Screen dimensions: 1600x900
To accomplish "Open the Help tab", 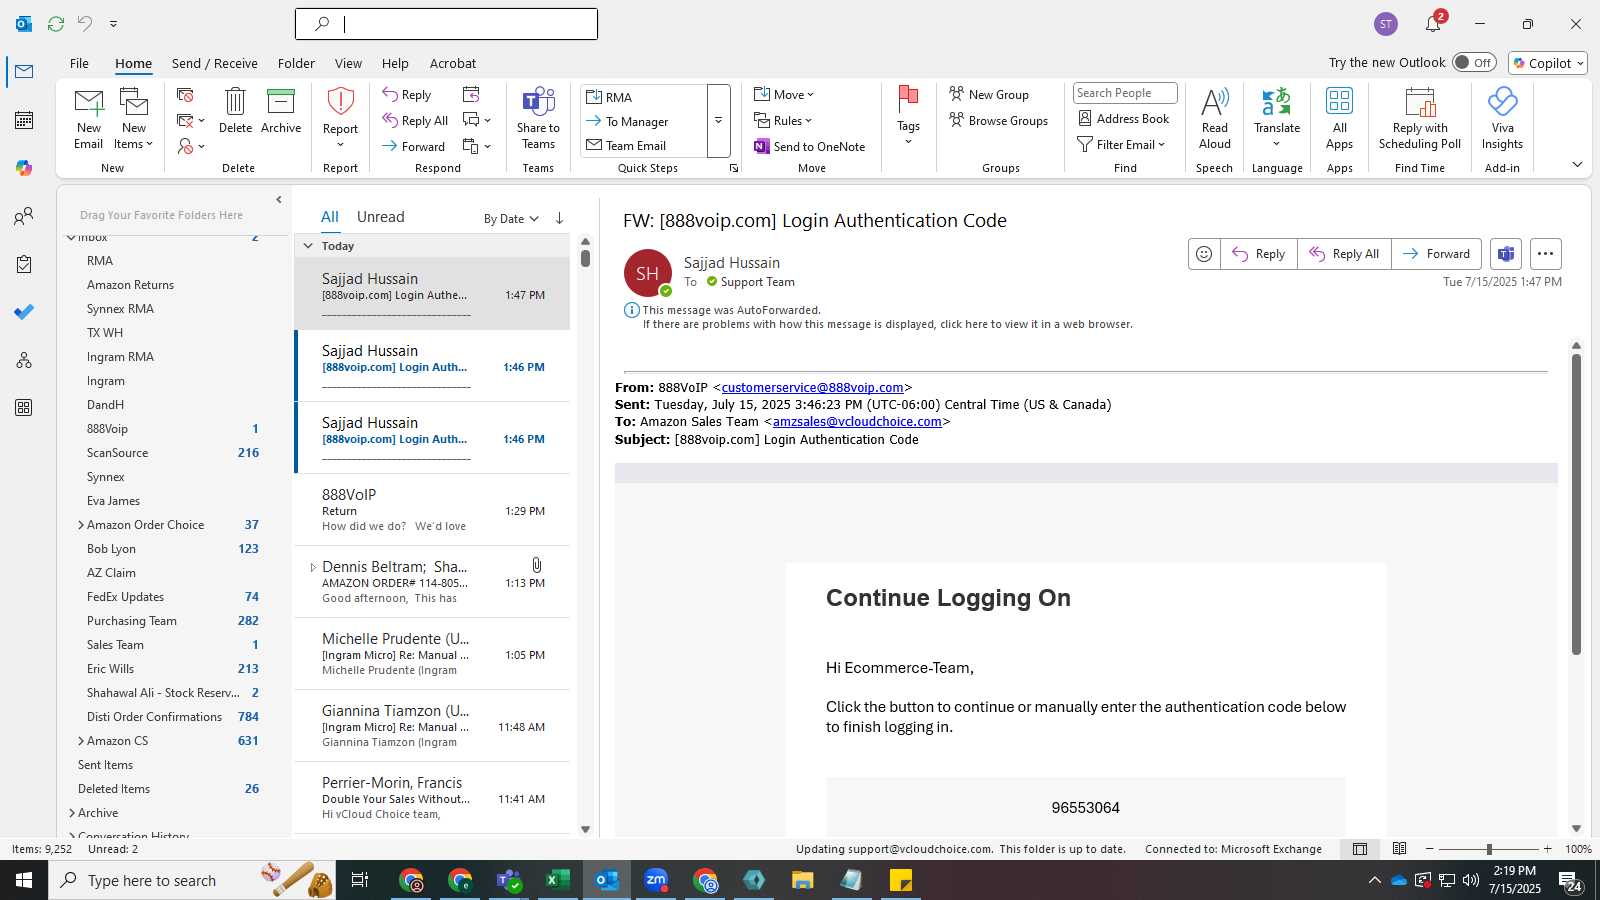I will click(395, 63).
